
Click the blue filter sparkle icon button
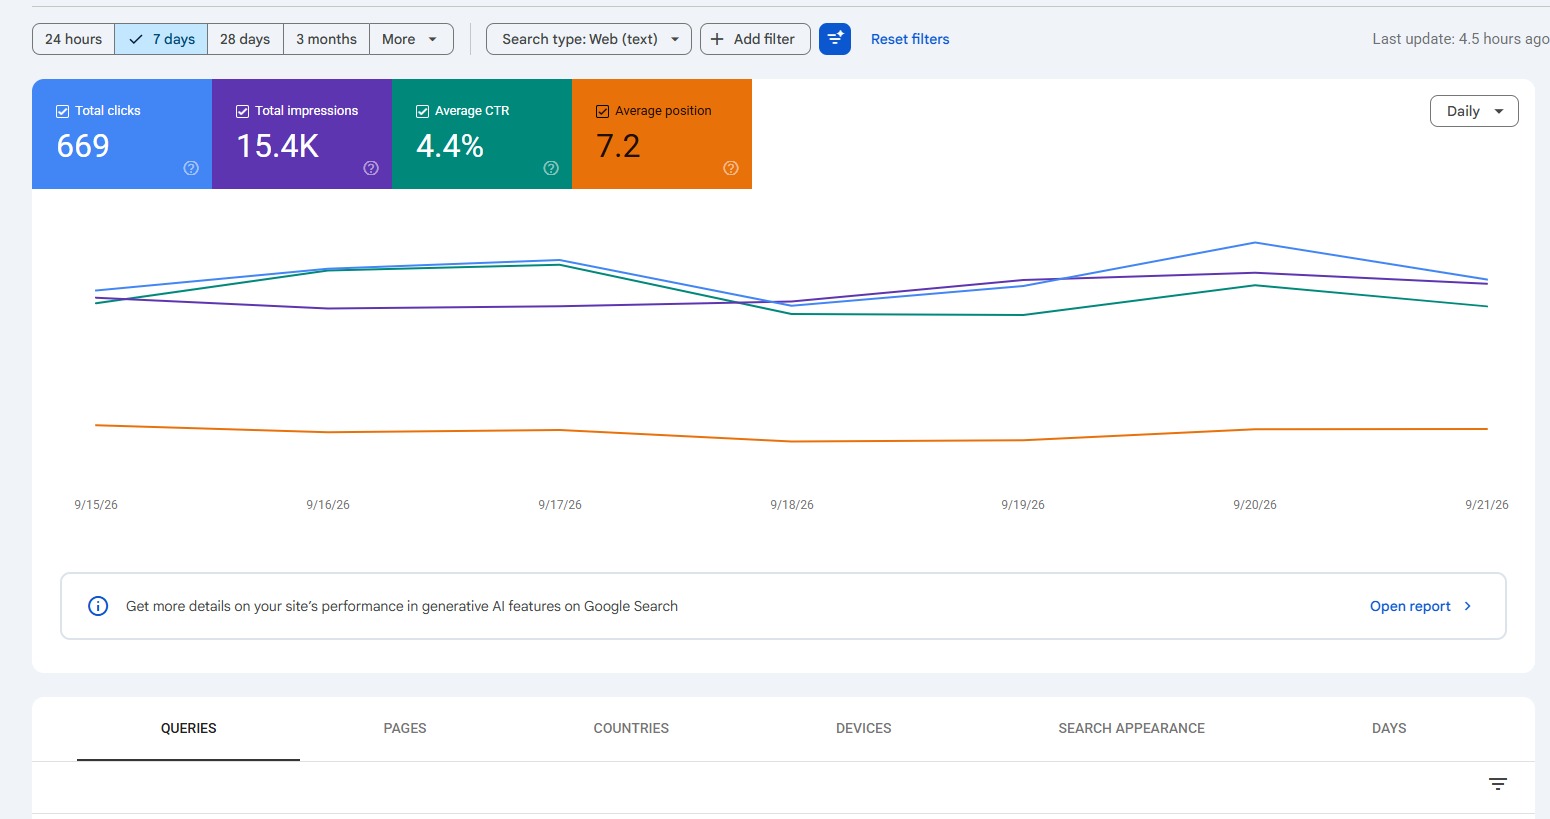tap(835, 39)
